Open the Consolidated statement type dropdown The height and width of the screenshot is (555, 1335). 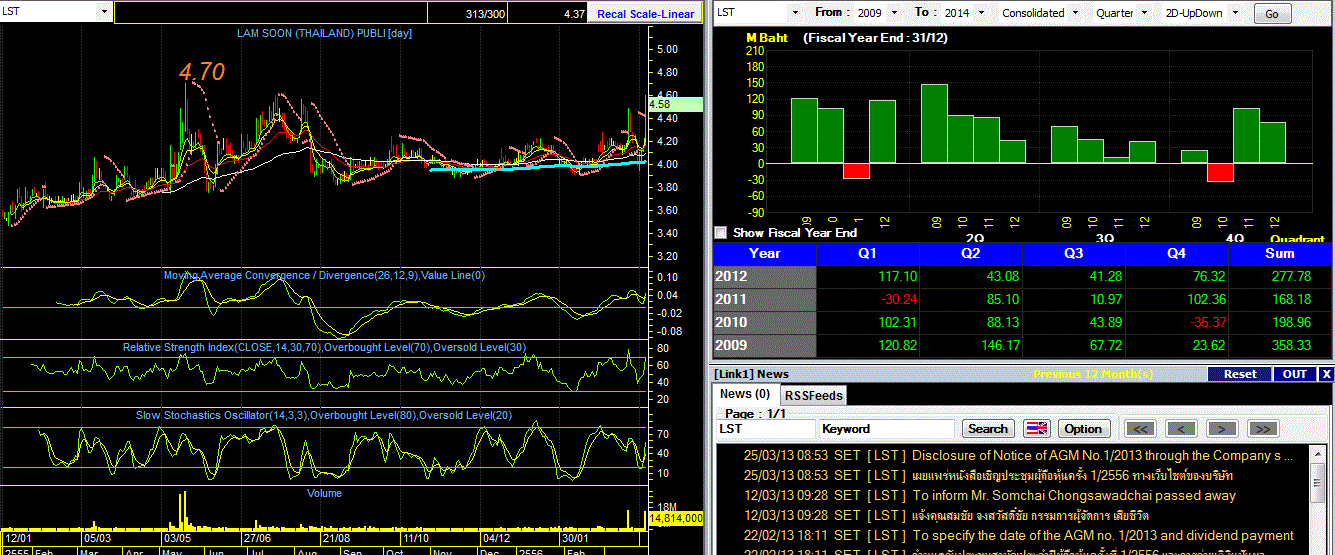pyautogui.click(x=1075, y=13)
